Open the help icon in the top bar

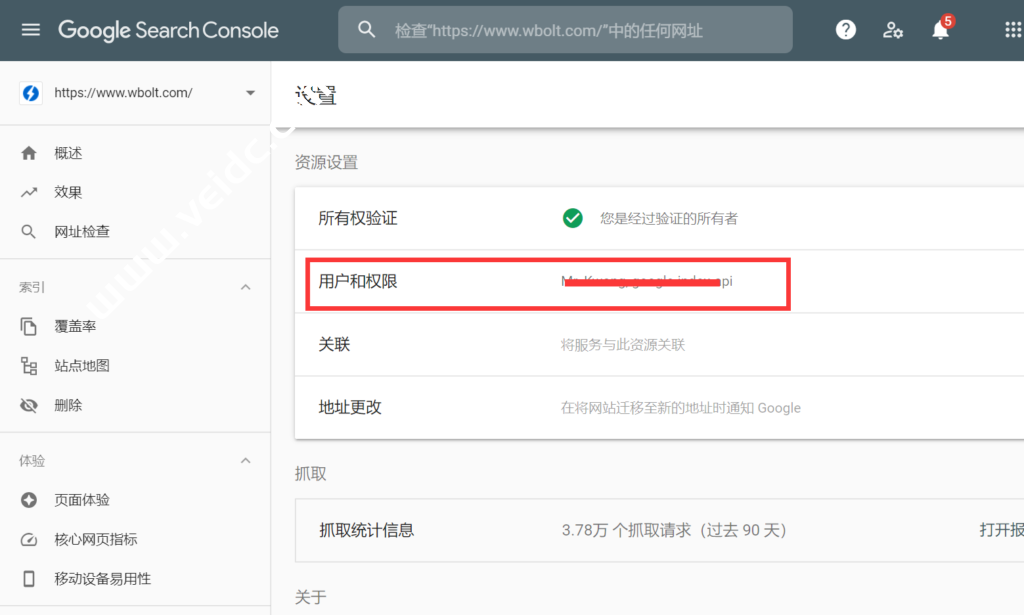[845, 29]
